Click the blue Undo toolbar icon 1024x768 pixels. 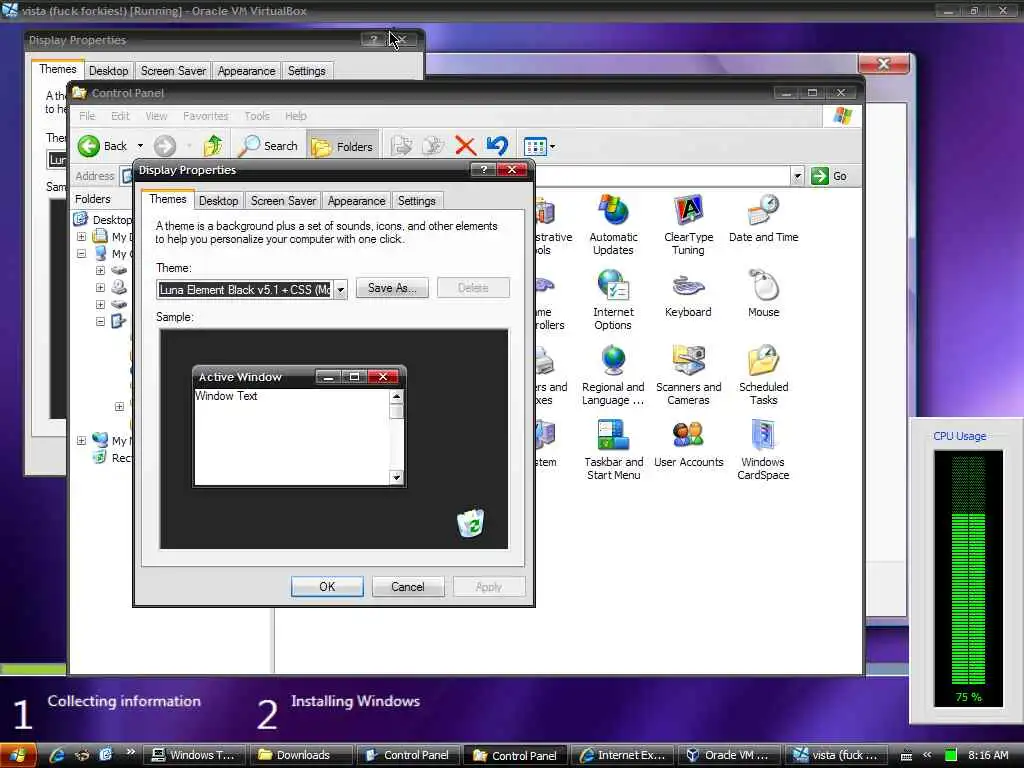[x=498, y=146]
